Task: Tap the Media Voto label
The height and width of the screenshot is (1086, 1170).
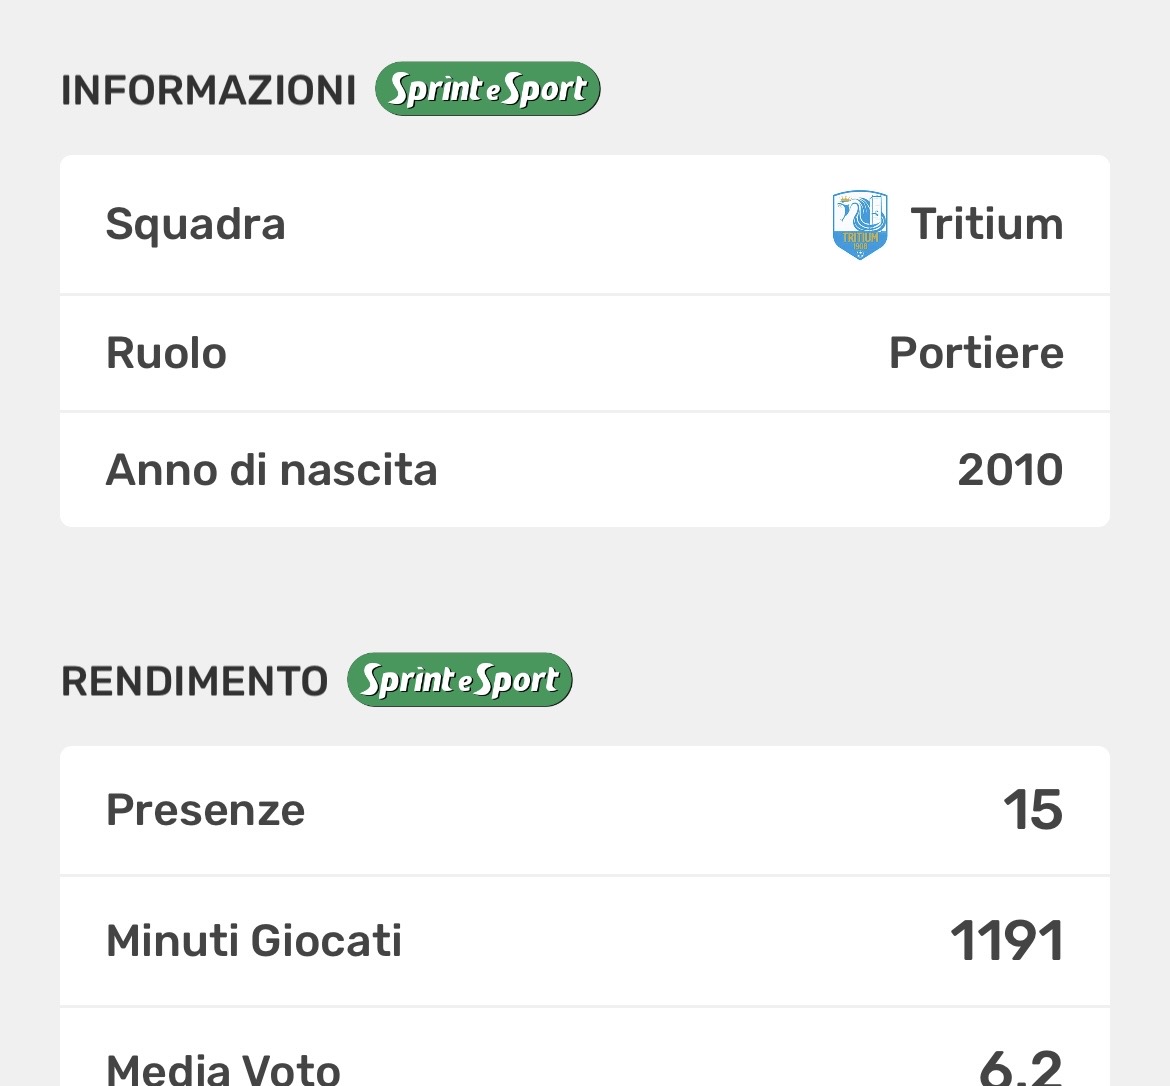Action: [223, 1068]
